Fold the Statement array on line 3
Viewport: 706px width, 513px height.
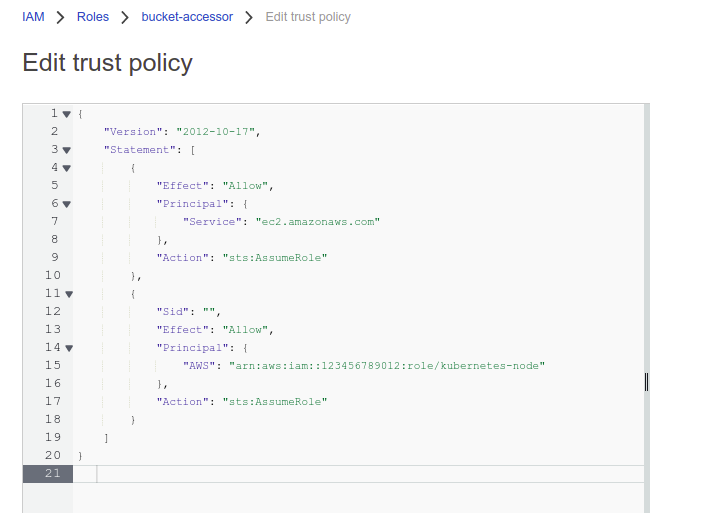coord(67,150)
